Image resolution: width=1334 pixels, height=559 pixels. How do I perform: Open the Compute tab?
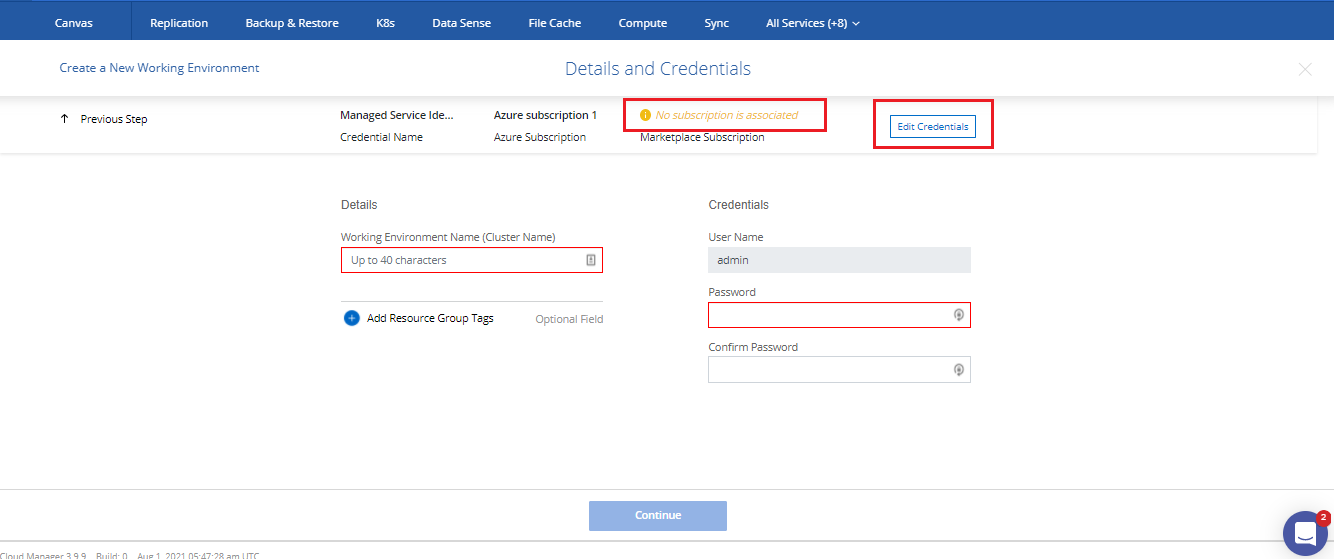point(642,23)
